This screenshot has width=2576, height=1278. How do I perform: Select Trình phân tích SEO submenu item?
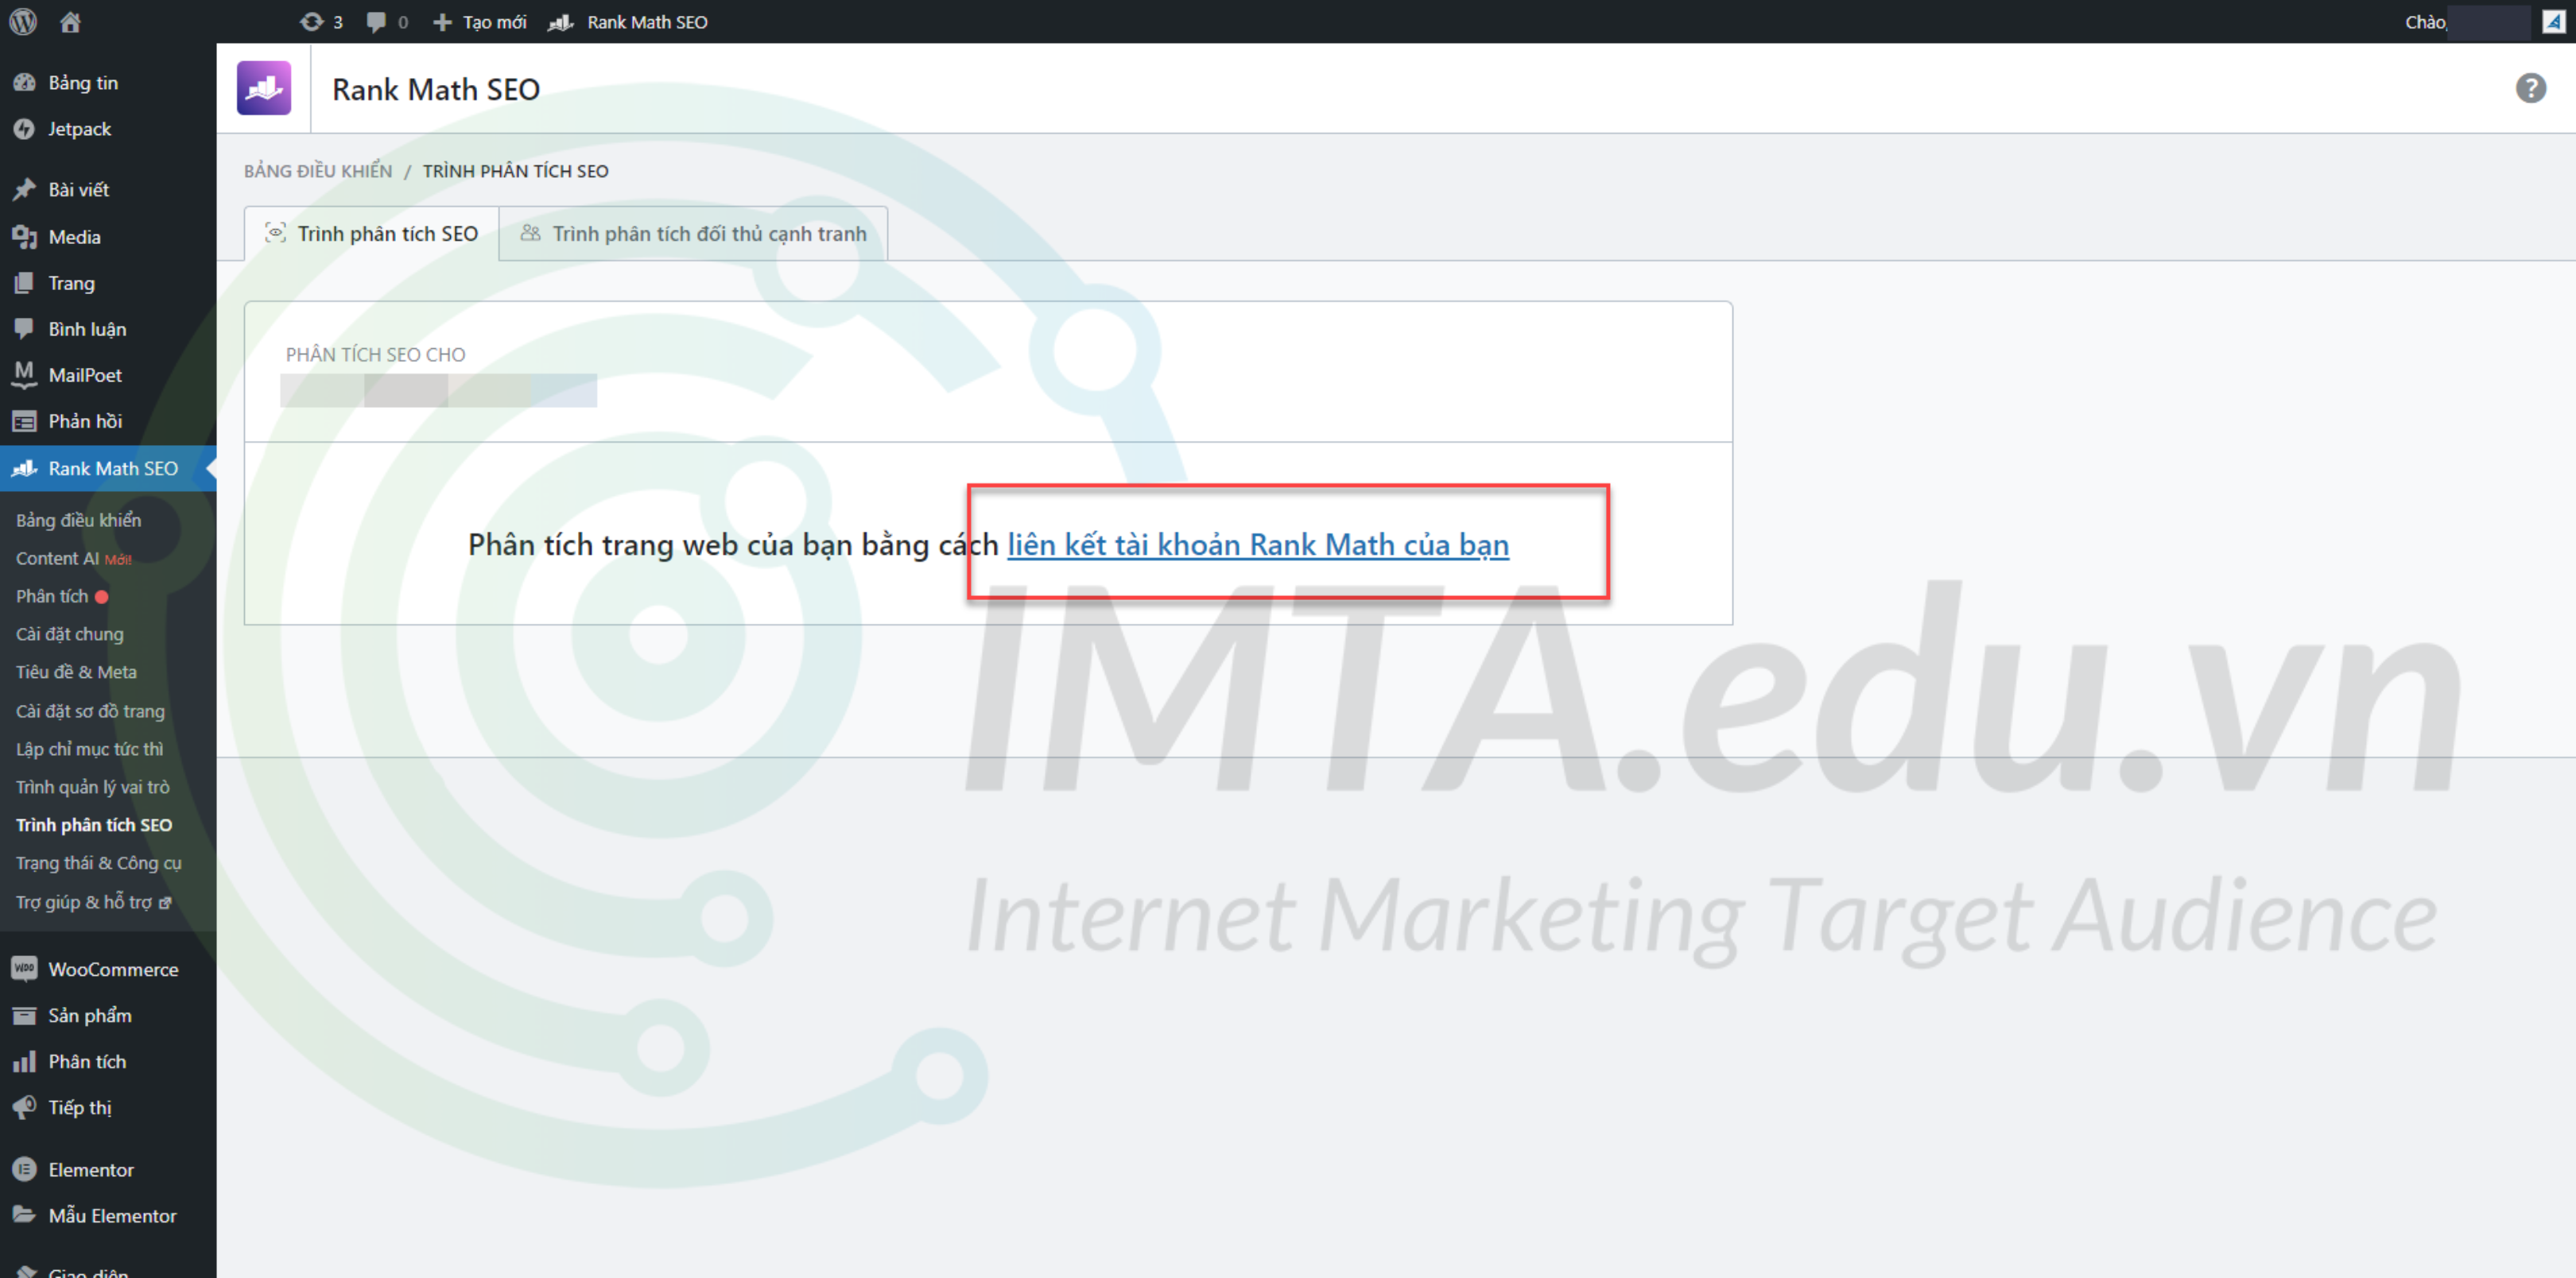pyautogui.click(x=94, y=825)
